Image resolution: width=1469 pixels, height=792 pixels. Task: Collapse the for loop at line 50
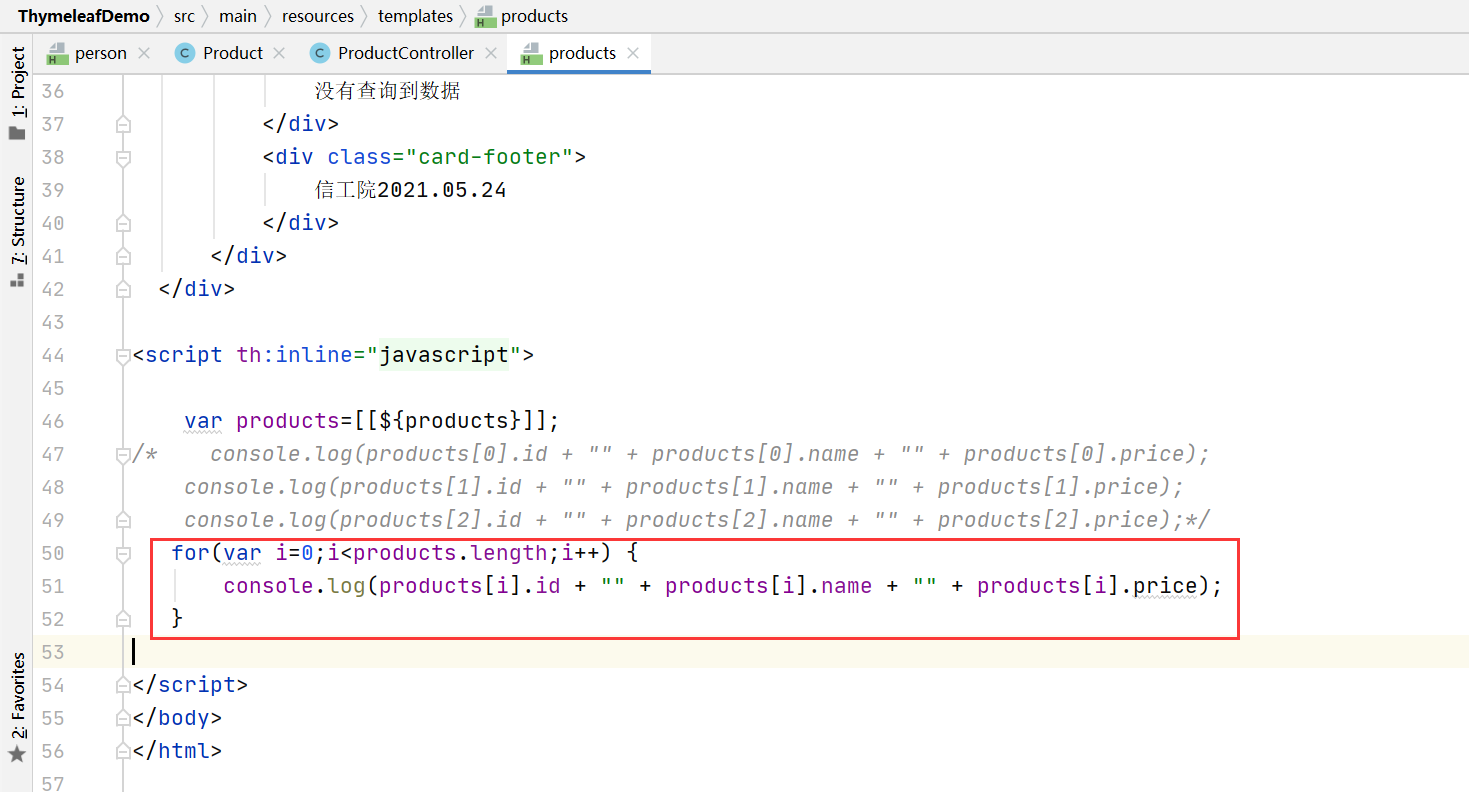click(123, 553)
